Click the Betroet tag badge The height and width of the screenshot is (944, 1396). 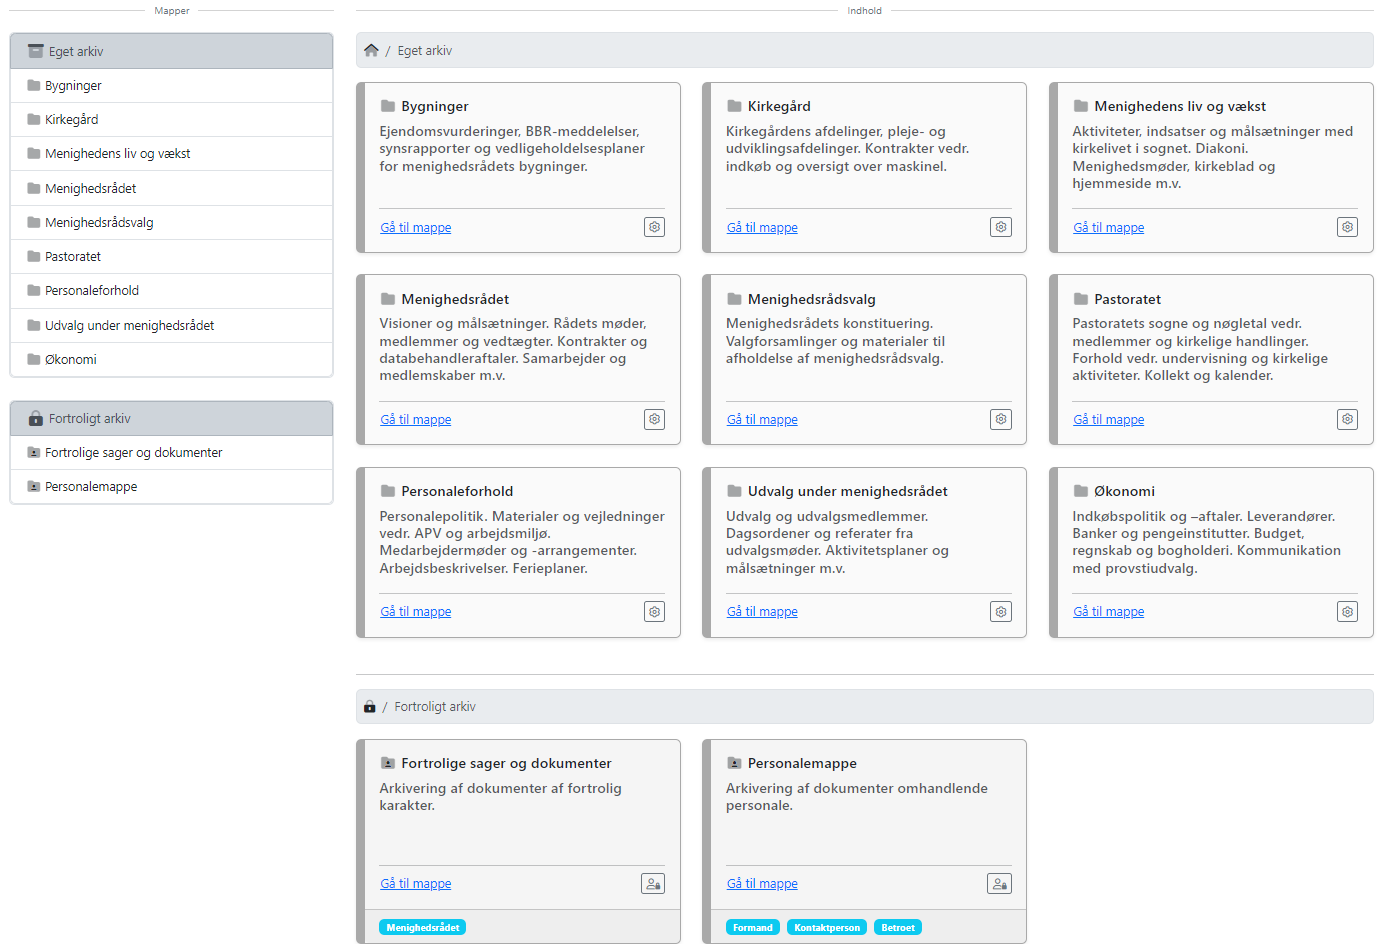click(898, 927)
